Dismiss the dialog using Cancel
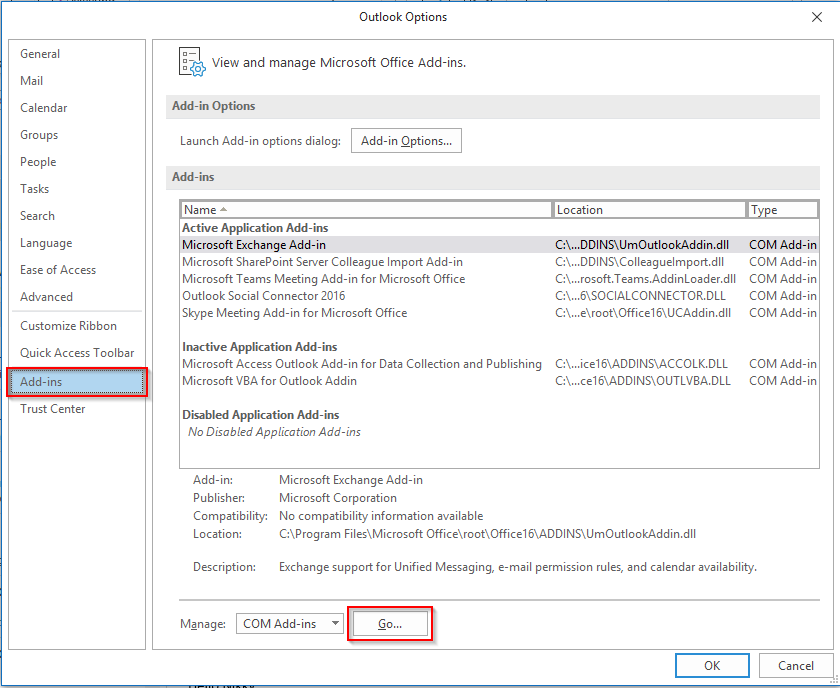Viewport: 840px width, 688px height. [x=796, y=665]
